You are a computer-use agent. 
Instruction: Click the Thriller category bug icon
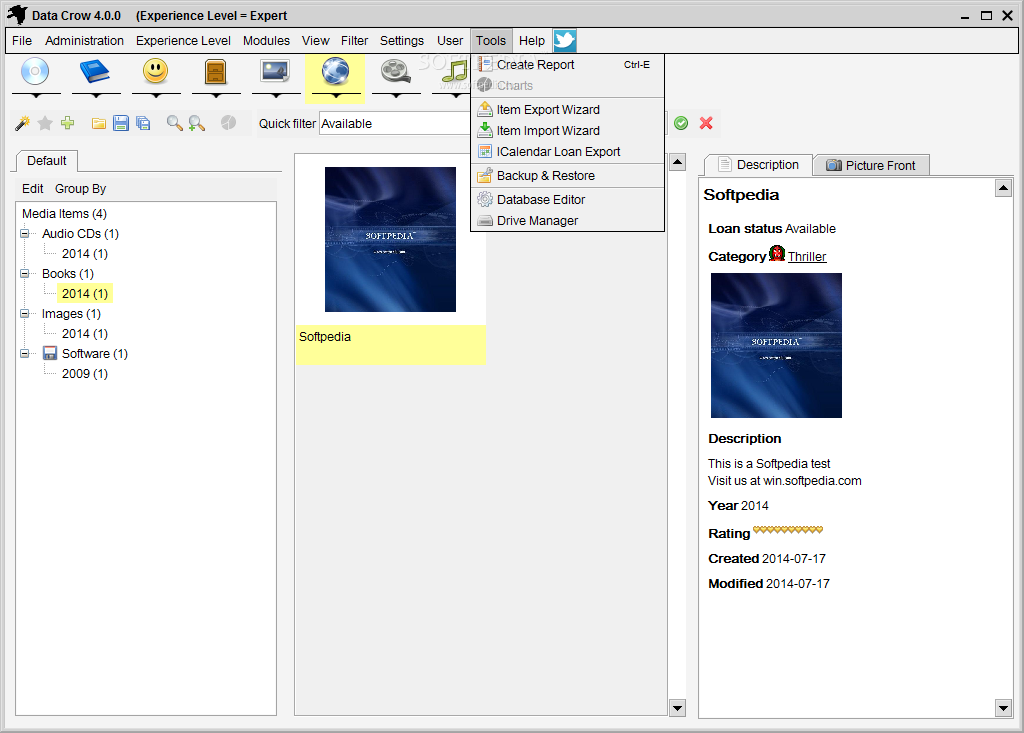coord(776,253)
